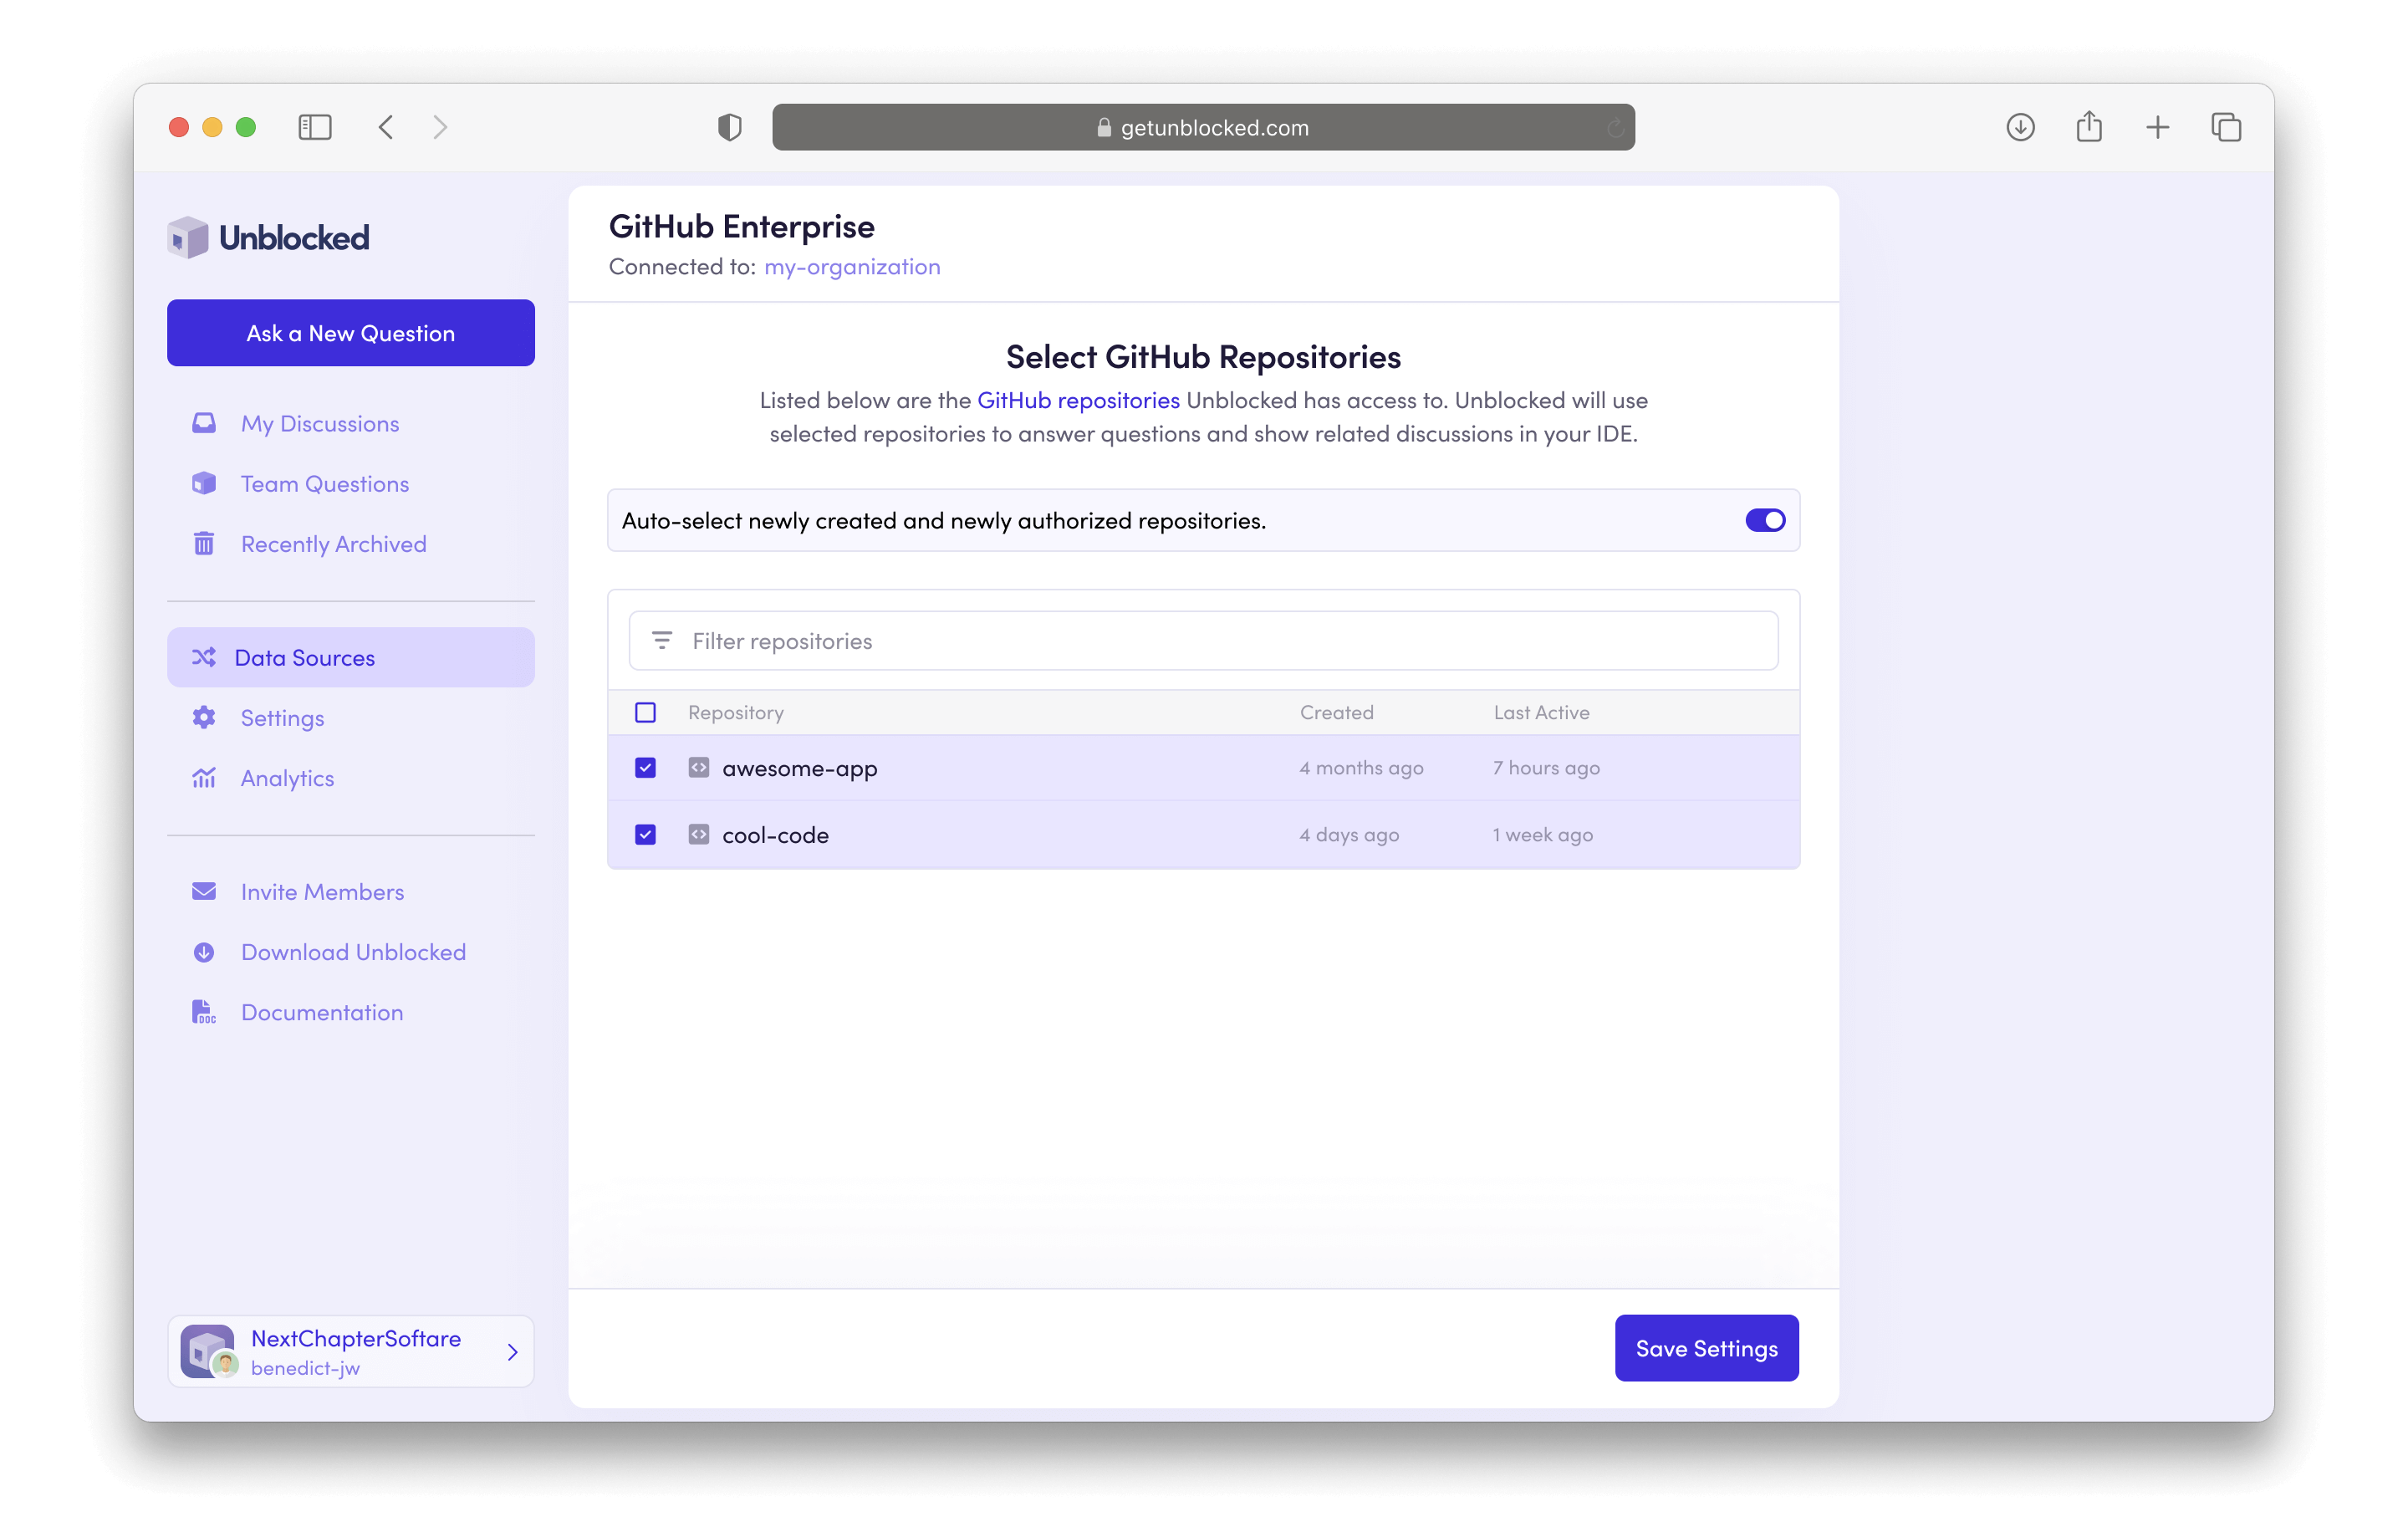Open a new tab with plus icon
This screenshot has height=1522, width=2408.
(2157, 127)
